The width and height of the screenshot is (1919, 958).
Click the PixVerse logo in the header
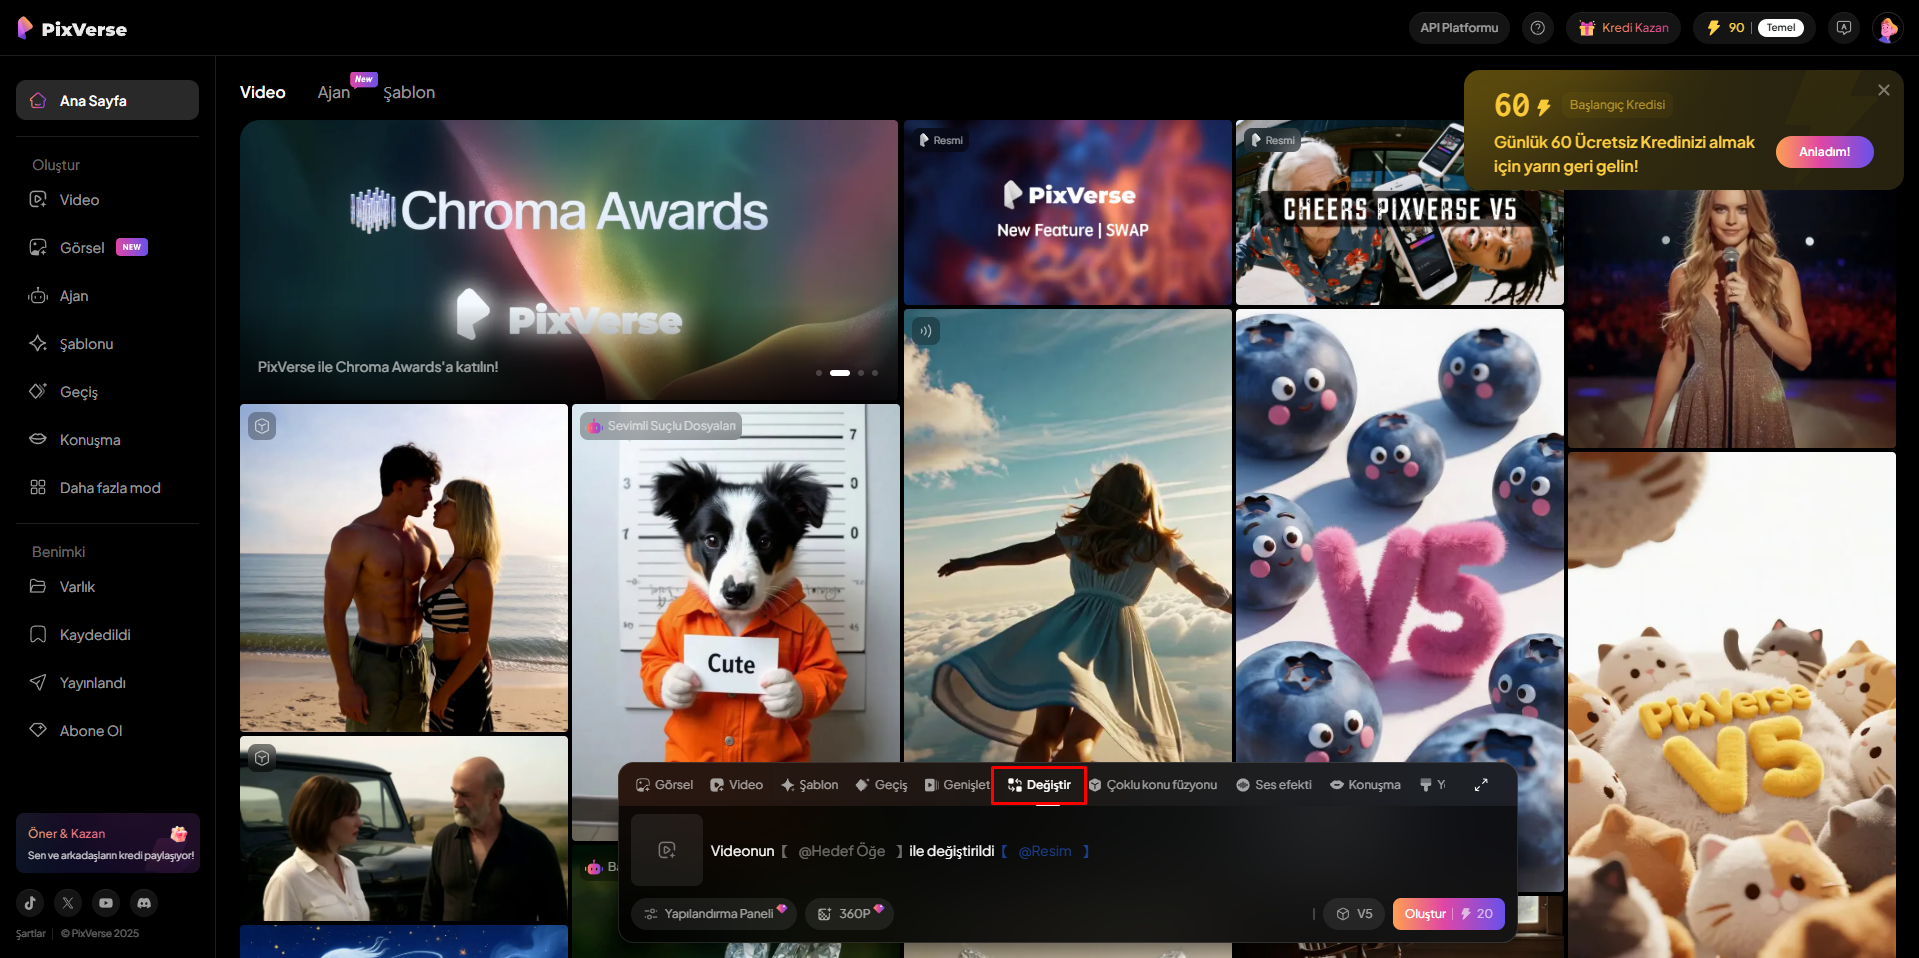click(72, 28)
